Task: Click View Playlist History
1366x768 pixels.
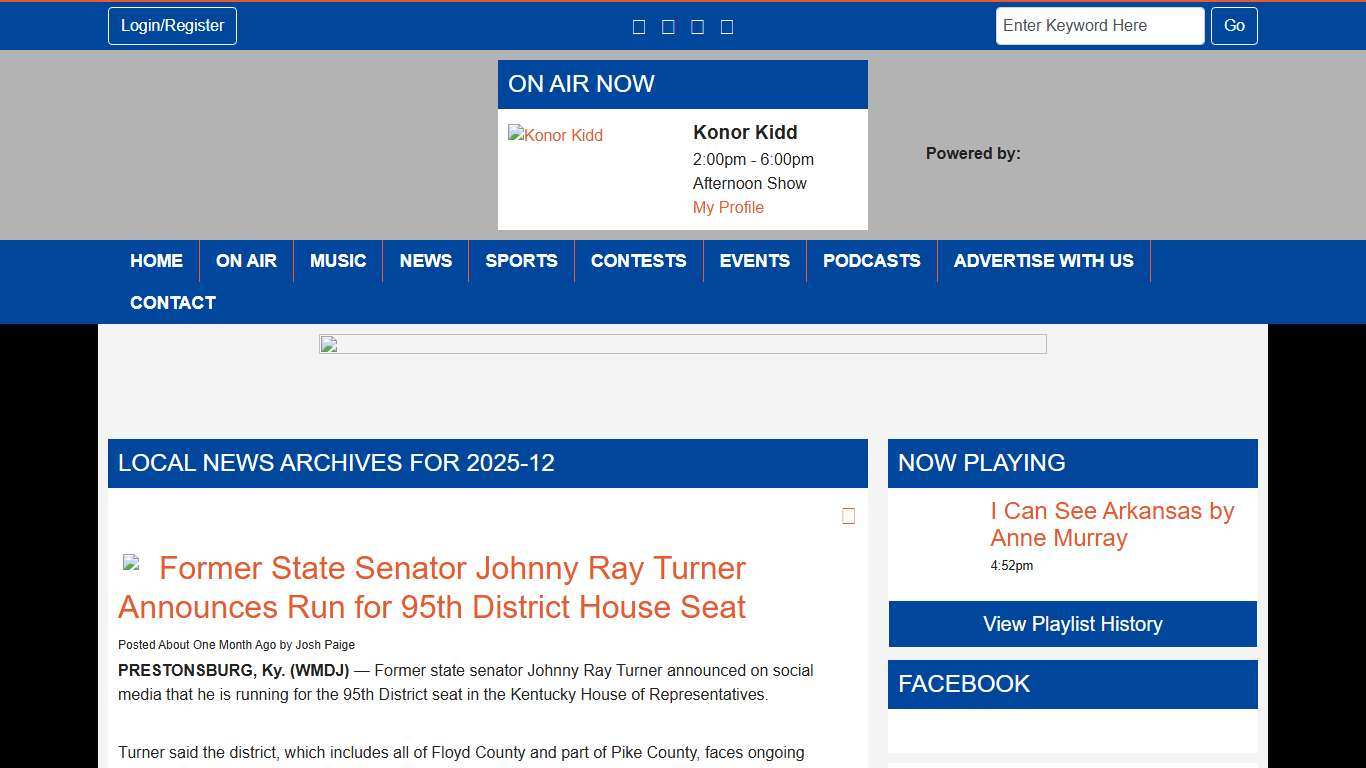Action: (x=1072, y=624)
